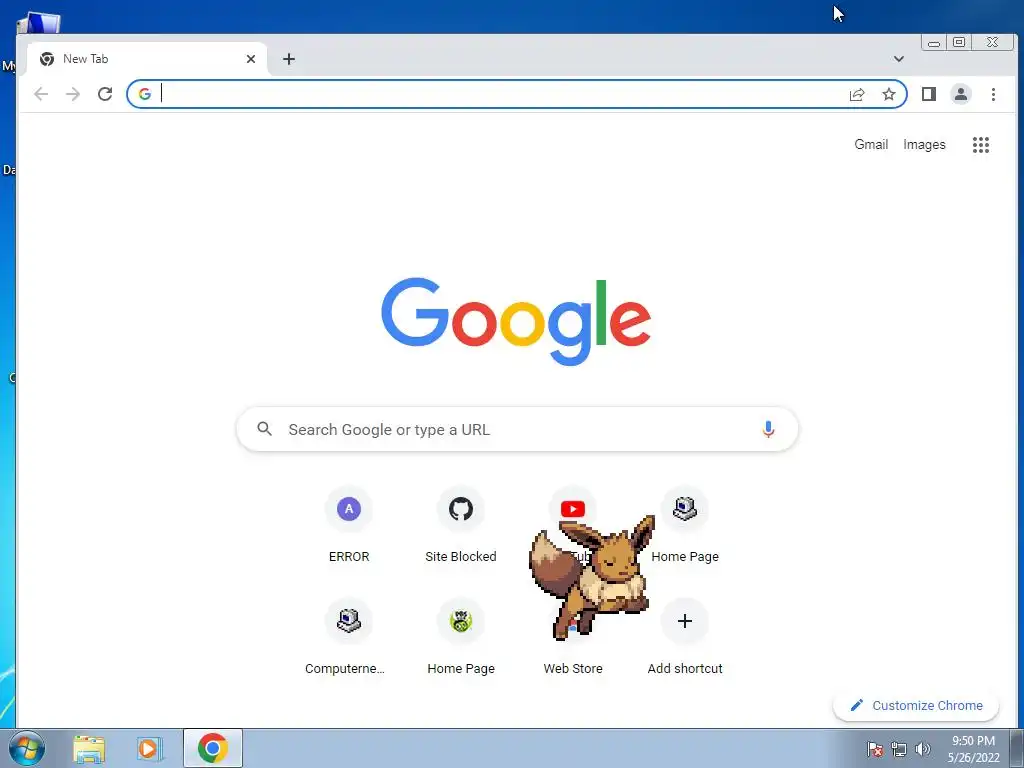Open Chrome three-dot menu
The image size is (1024, 768).
point(993,94)
